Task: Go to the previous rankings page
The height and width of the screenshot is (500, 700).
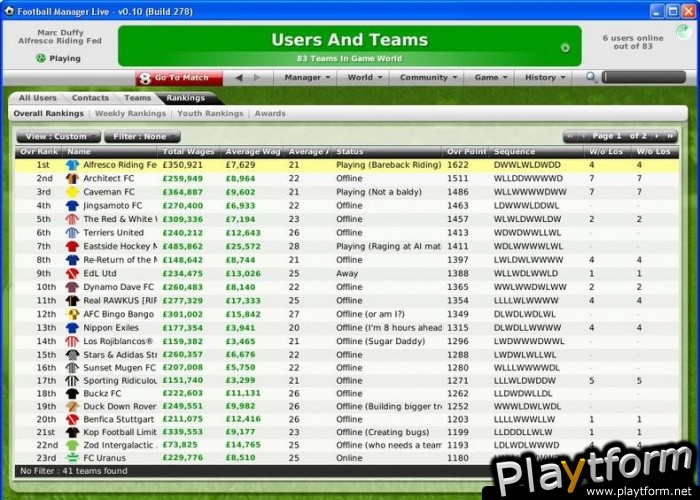Action: [x=583, y=136]
